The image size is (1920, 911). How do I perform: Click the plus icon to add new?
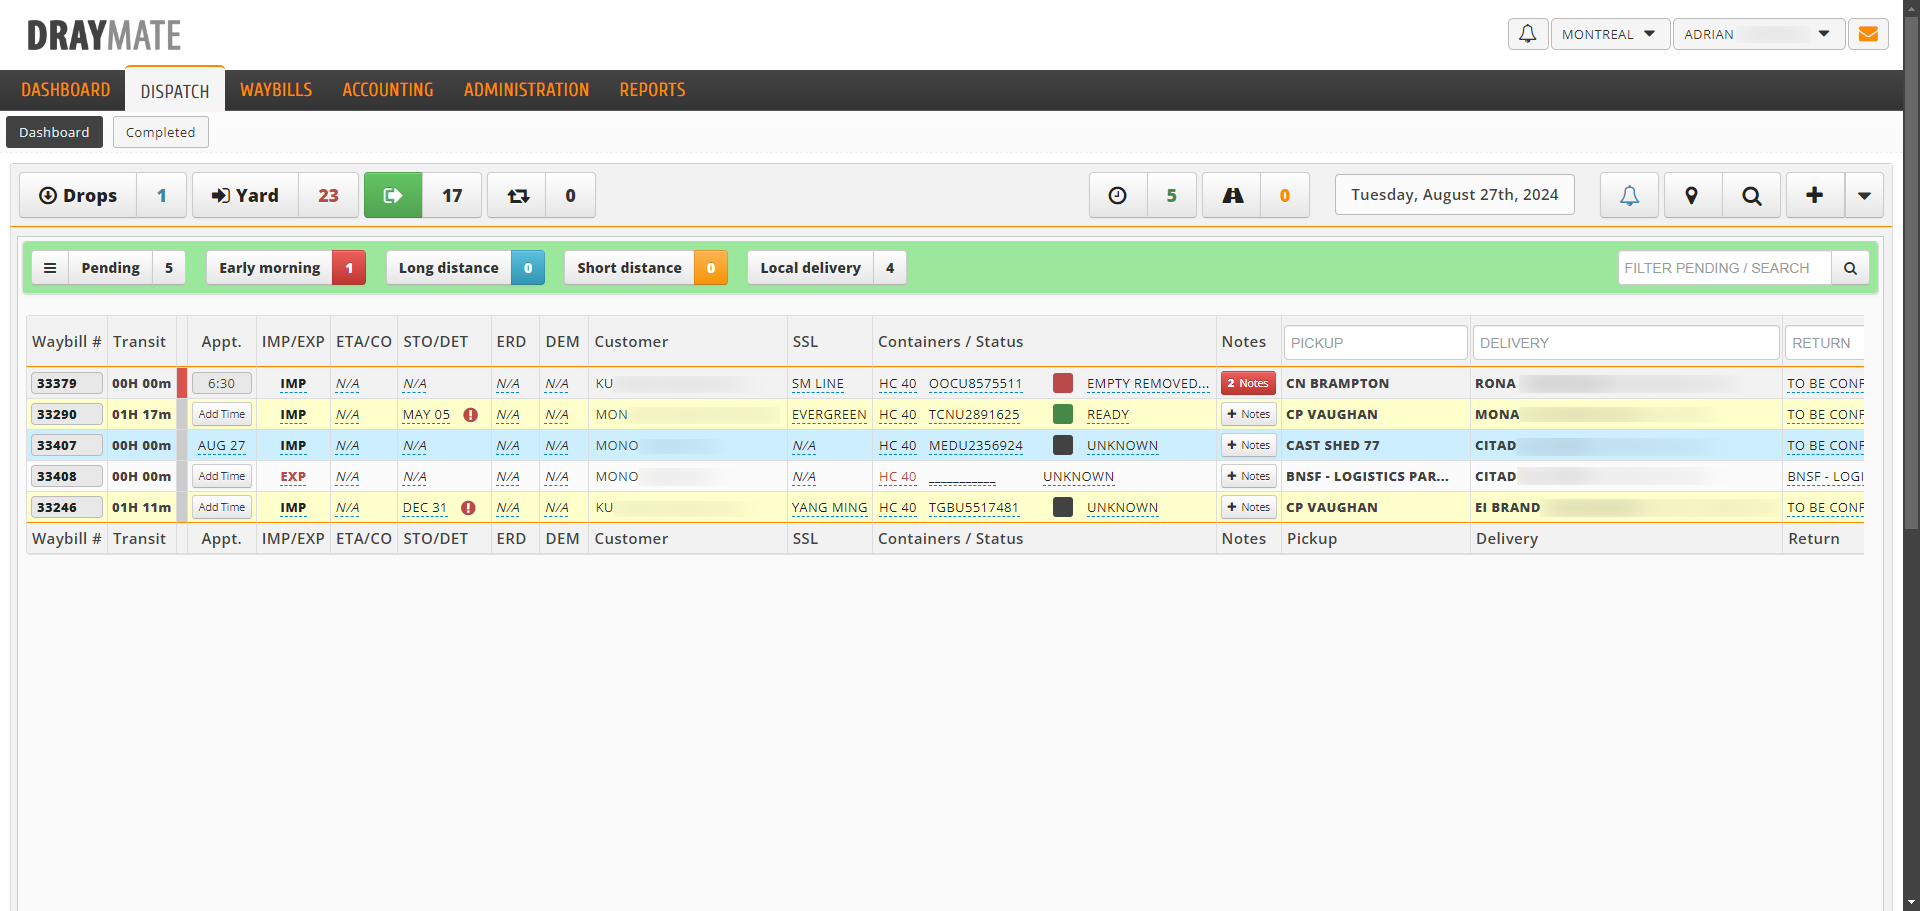point(1814,196)
